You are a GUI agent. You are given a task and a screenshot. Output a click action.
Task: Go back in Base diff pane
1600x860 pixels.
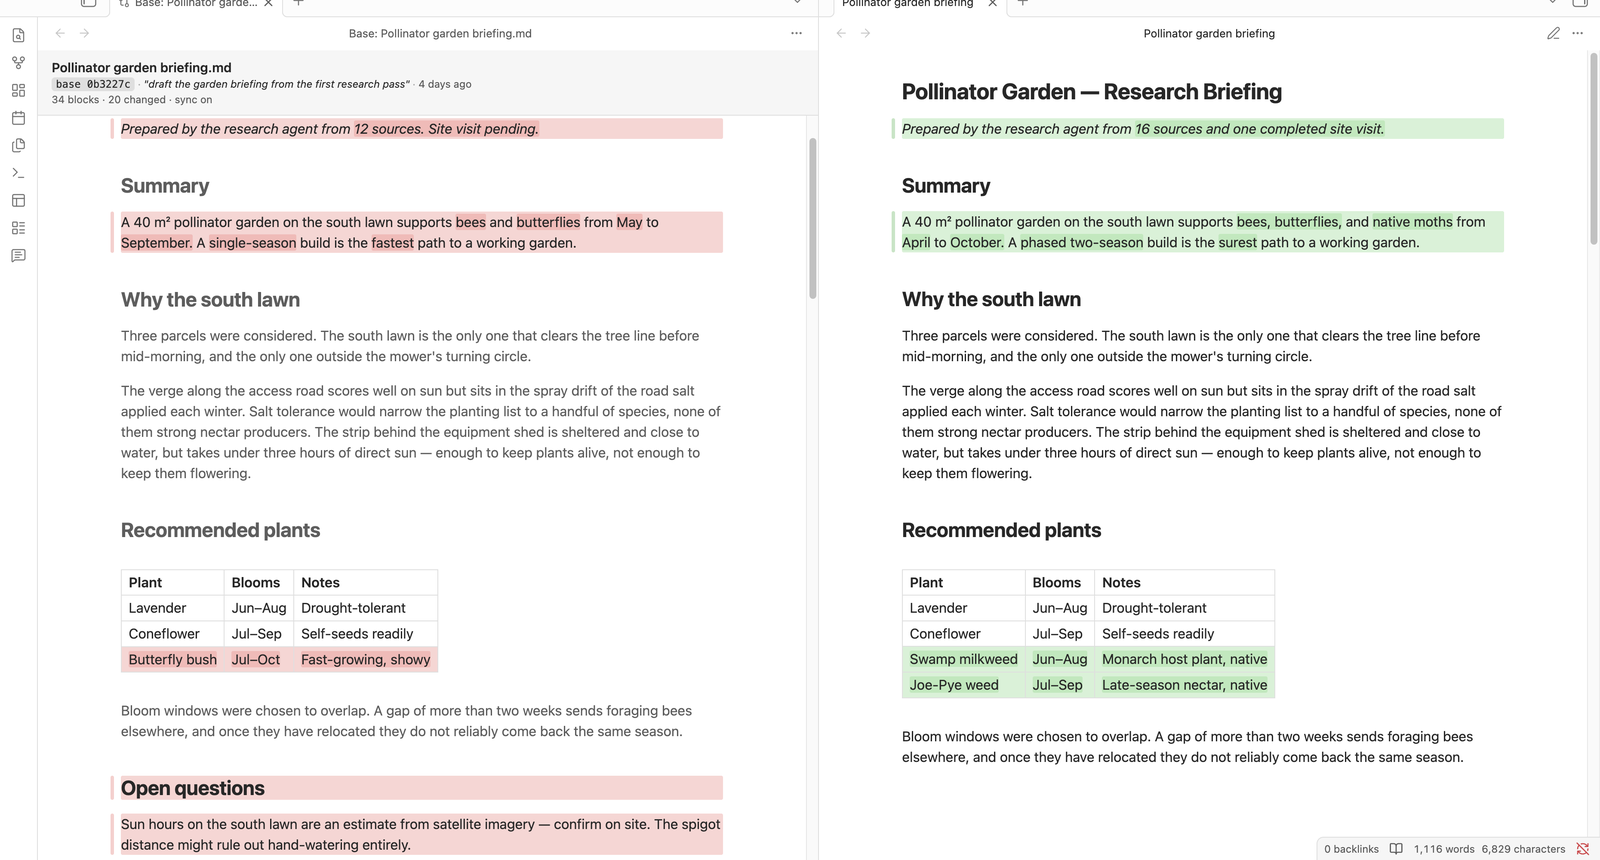click(60, 33)
